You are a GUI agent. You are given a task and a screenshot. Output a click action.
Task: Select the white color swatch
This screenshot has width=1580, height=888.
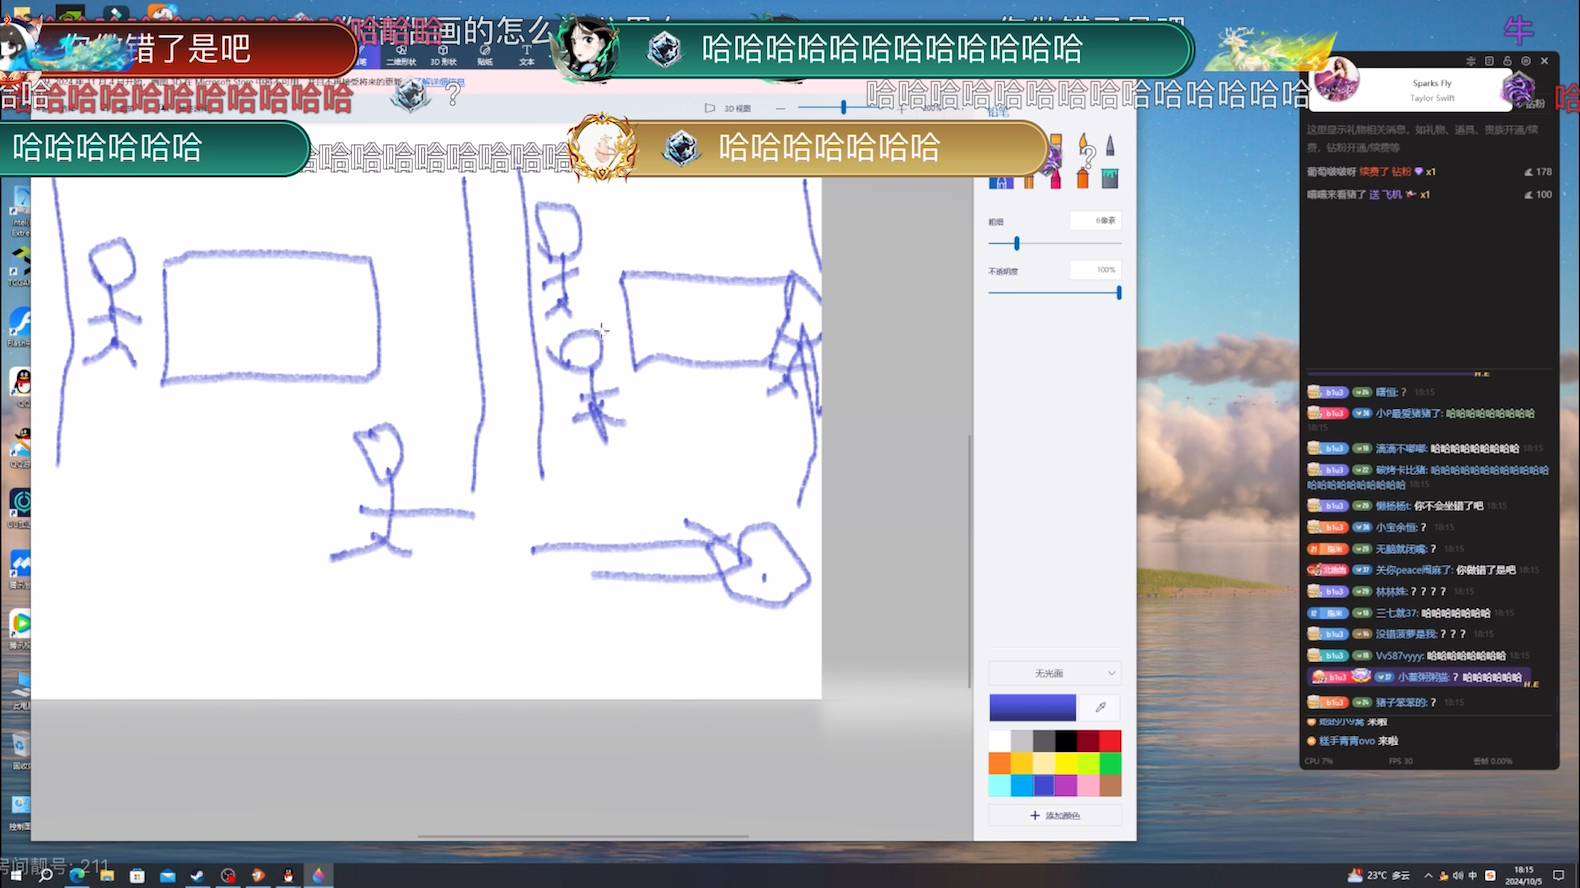999,741
